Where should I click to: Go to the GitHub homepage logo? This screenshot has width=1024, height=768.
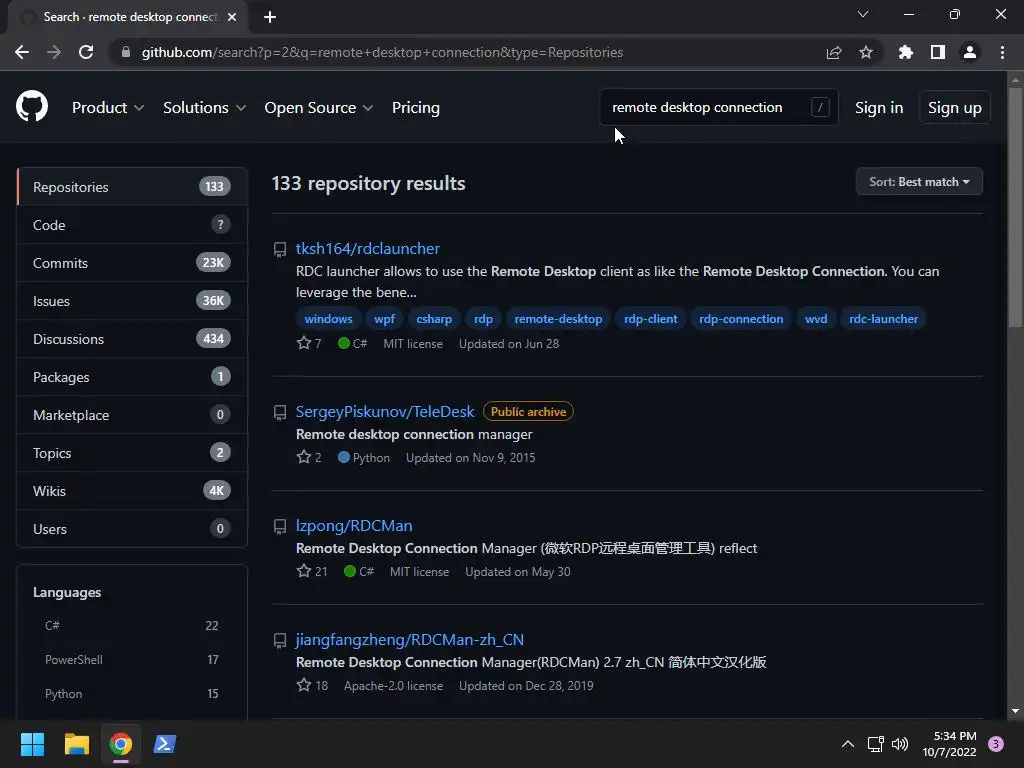click(x=32, y=106)
